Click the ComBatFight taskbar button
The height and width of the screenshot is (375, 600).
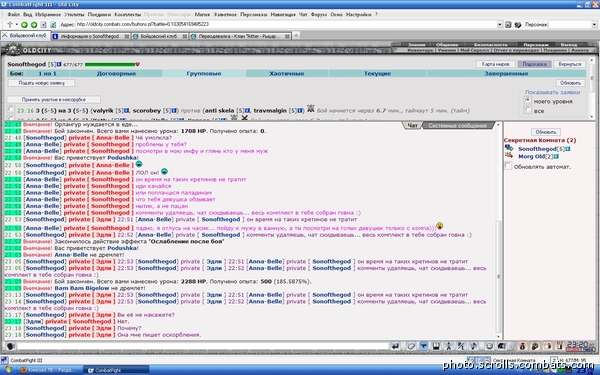pos(116,370)
